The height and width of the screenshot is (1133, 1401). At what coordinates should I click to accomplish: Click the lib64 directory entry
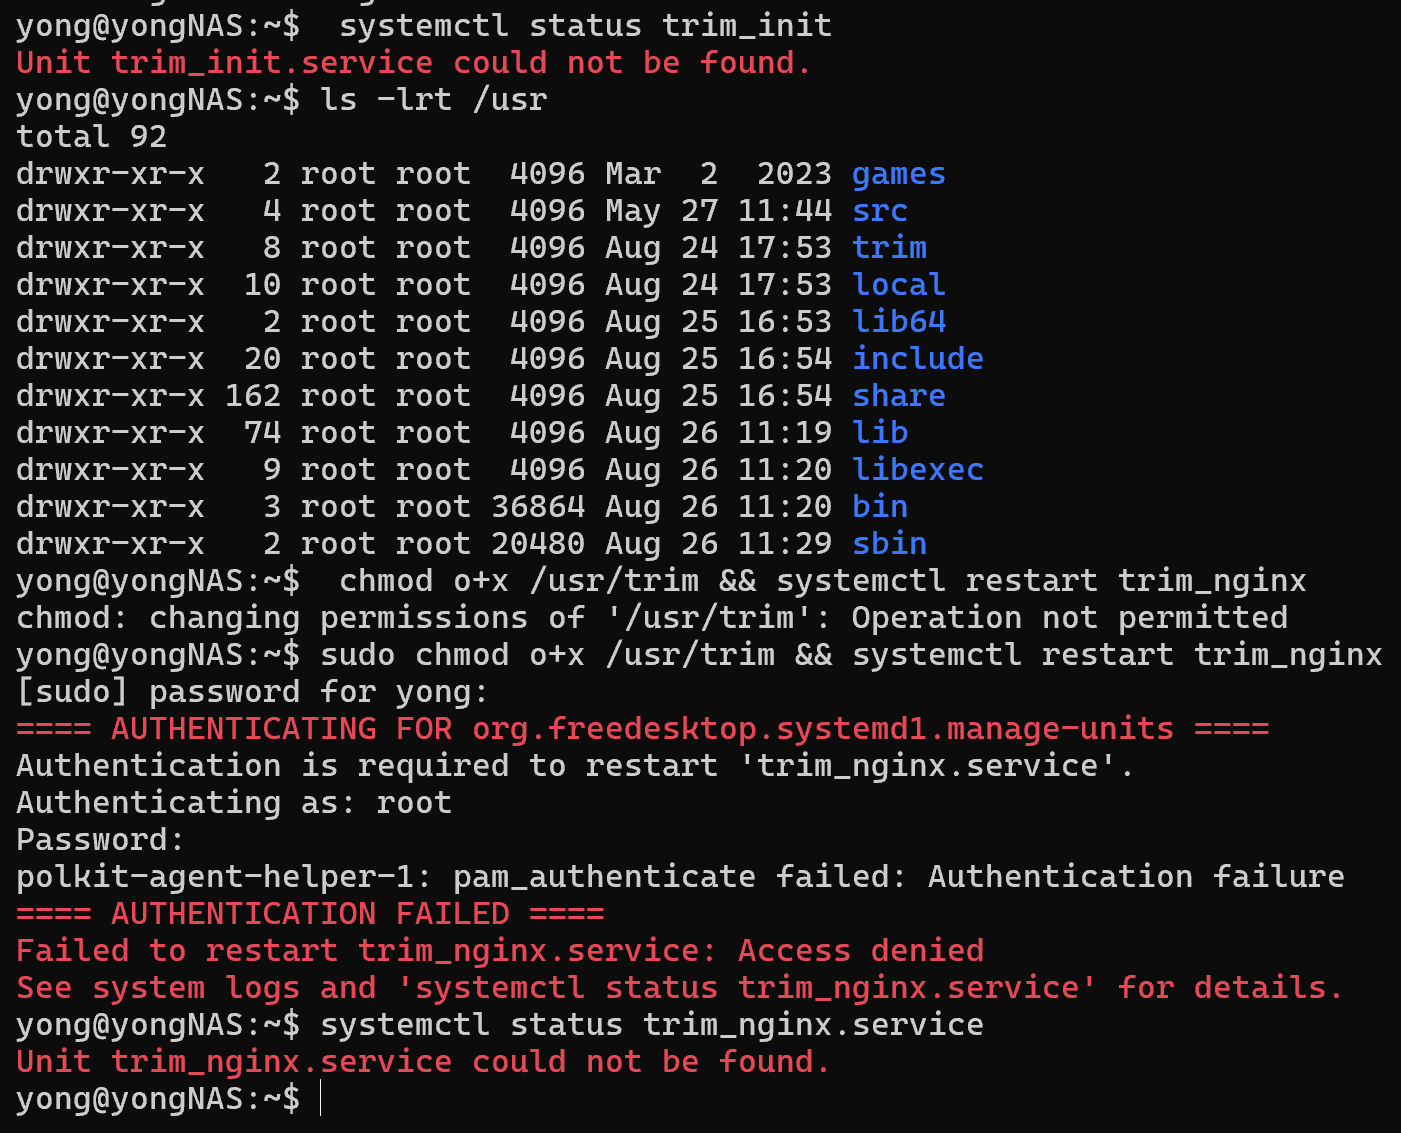[x=898, y=322]
